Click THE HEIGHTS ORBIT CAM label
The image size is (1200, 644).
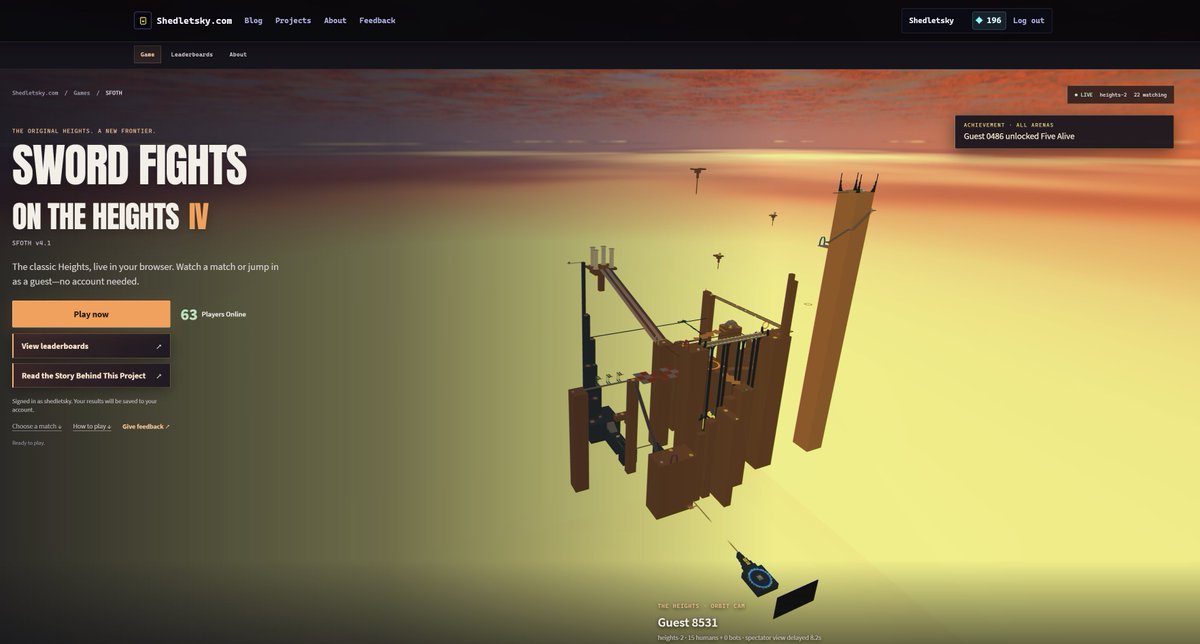[x=701, y=606]
